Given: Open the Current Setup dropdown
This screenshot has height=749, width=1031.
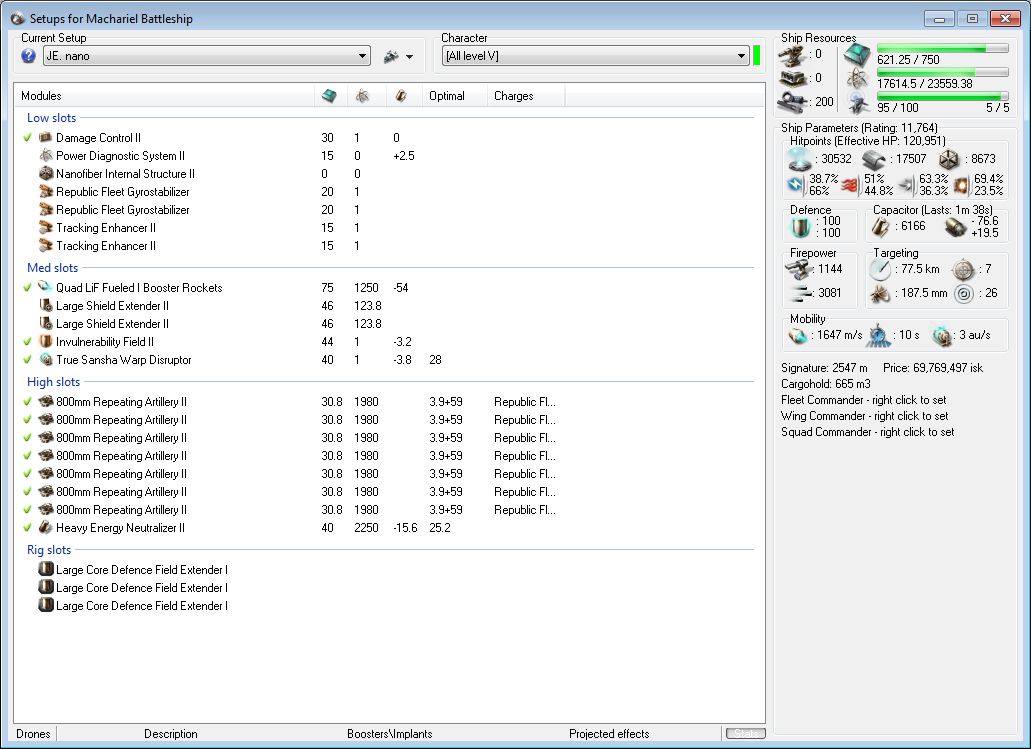Looking at the screenshot, I should coord(363,56).
